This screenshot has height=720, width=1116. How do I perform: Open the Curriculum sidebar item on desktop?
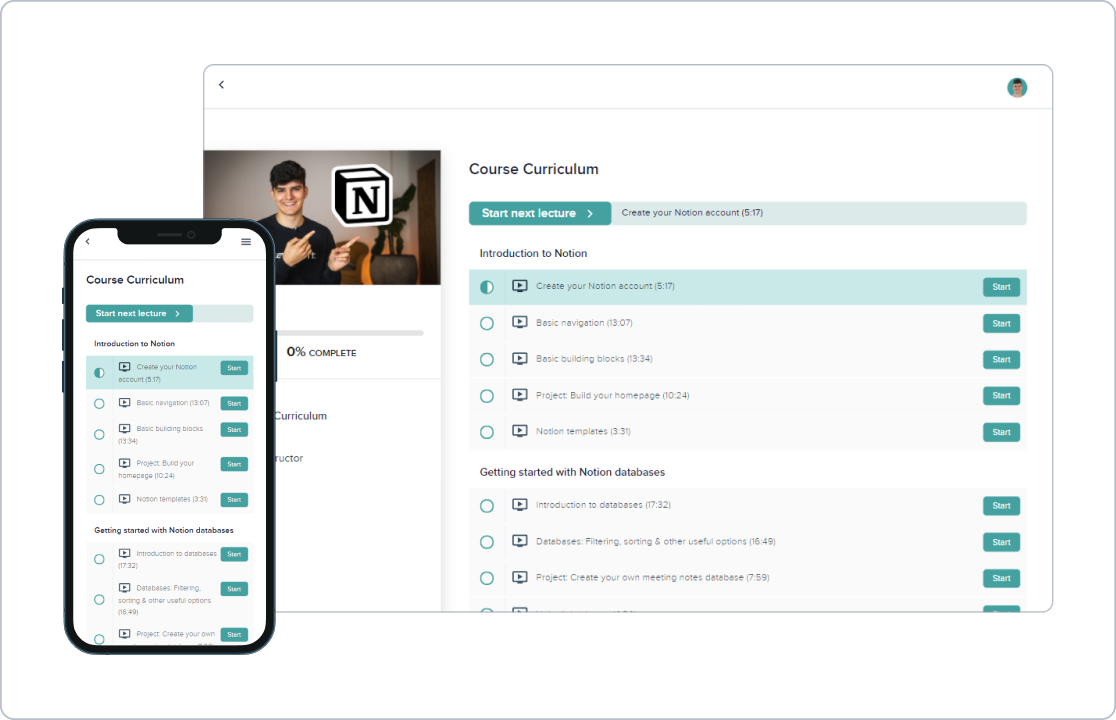[300, 415]
